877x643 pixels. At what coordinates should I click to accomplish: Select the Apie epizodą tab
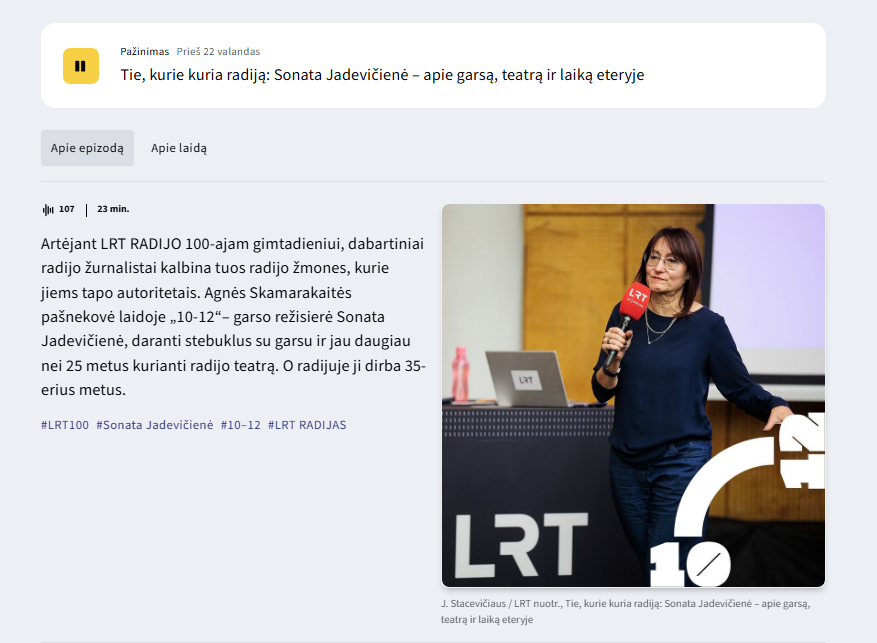click(x=87, y=148)
